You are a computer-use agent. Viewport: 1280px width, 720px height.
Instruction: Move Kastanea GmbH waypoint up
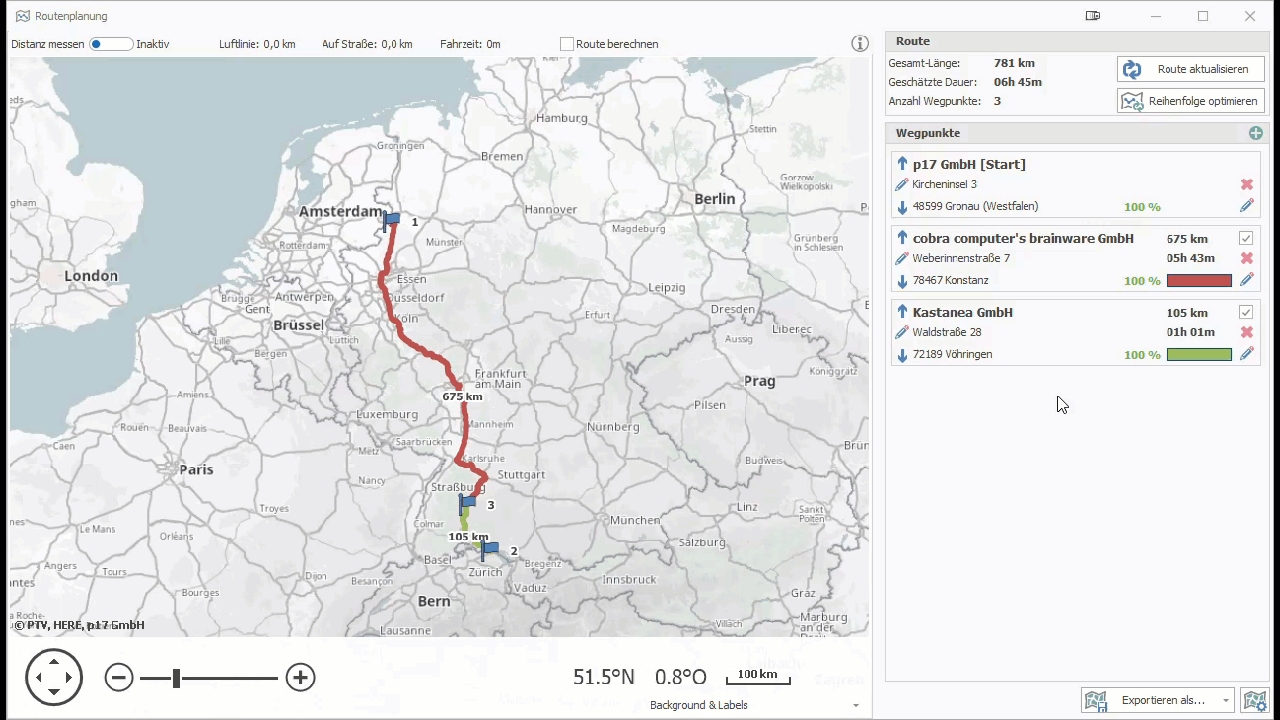(902, 312)
